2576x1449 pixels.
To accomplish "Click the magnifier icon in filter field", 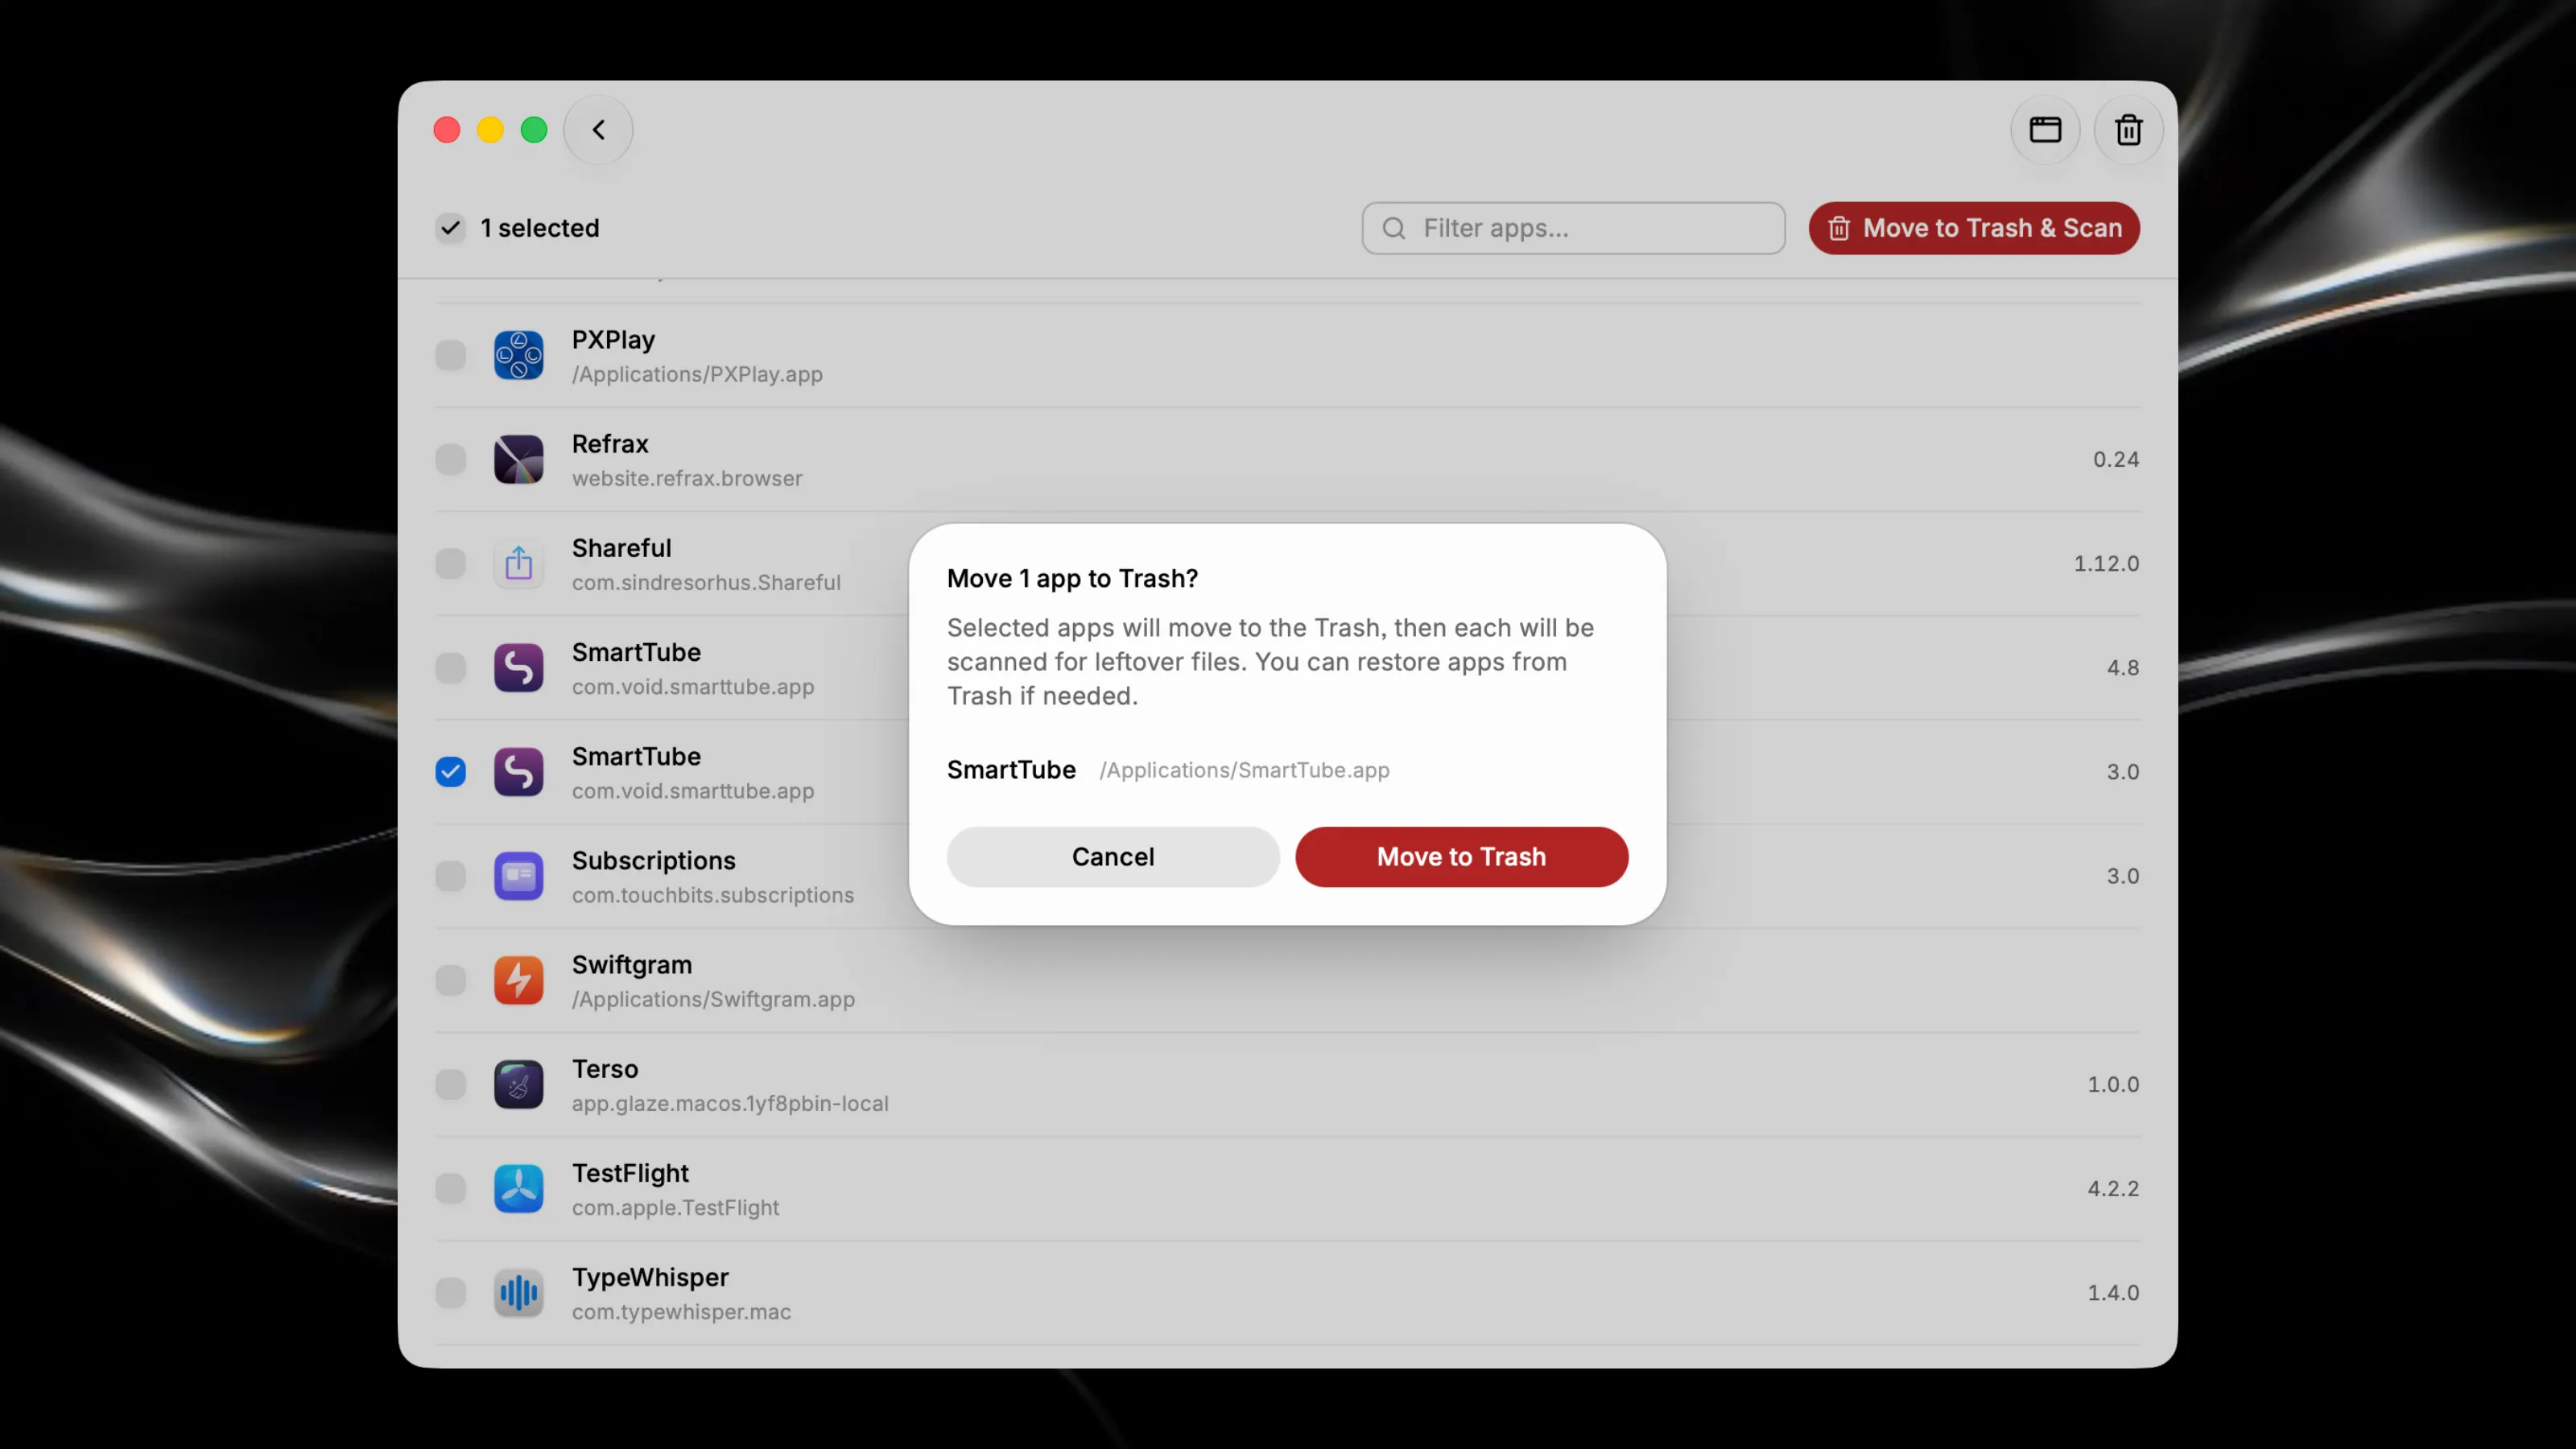I will tap(1394, 228).
